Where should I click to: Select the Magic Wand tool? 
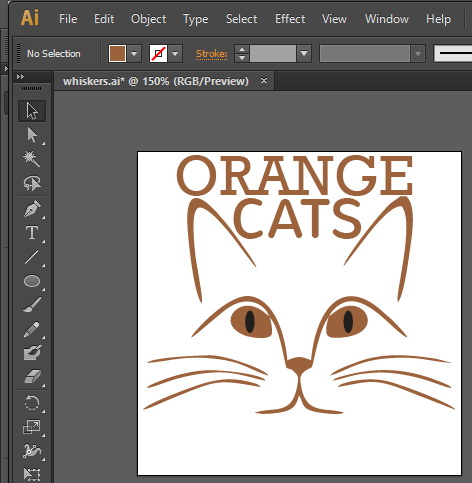[x=32, y=159]
